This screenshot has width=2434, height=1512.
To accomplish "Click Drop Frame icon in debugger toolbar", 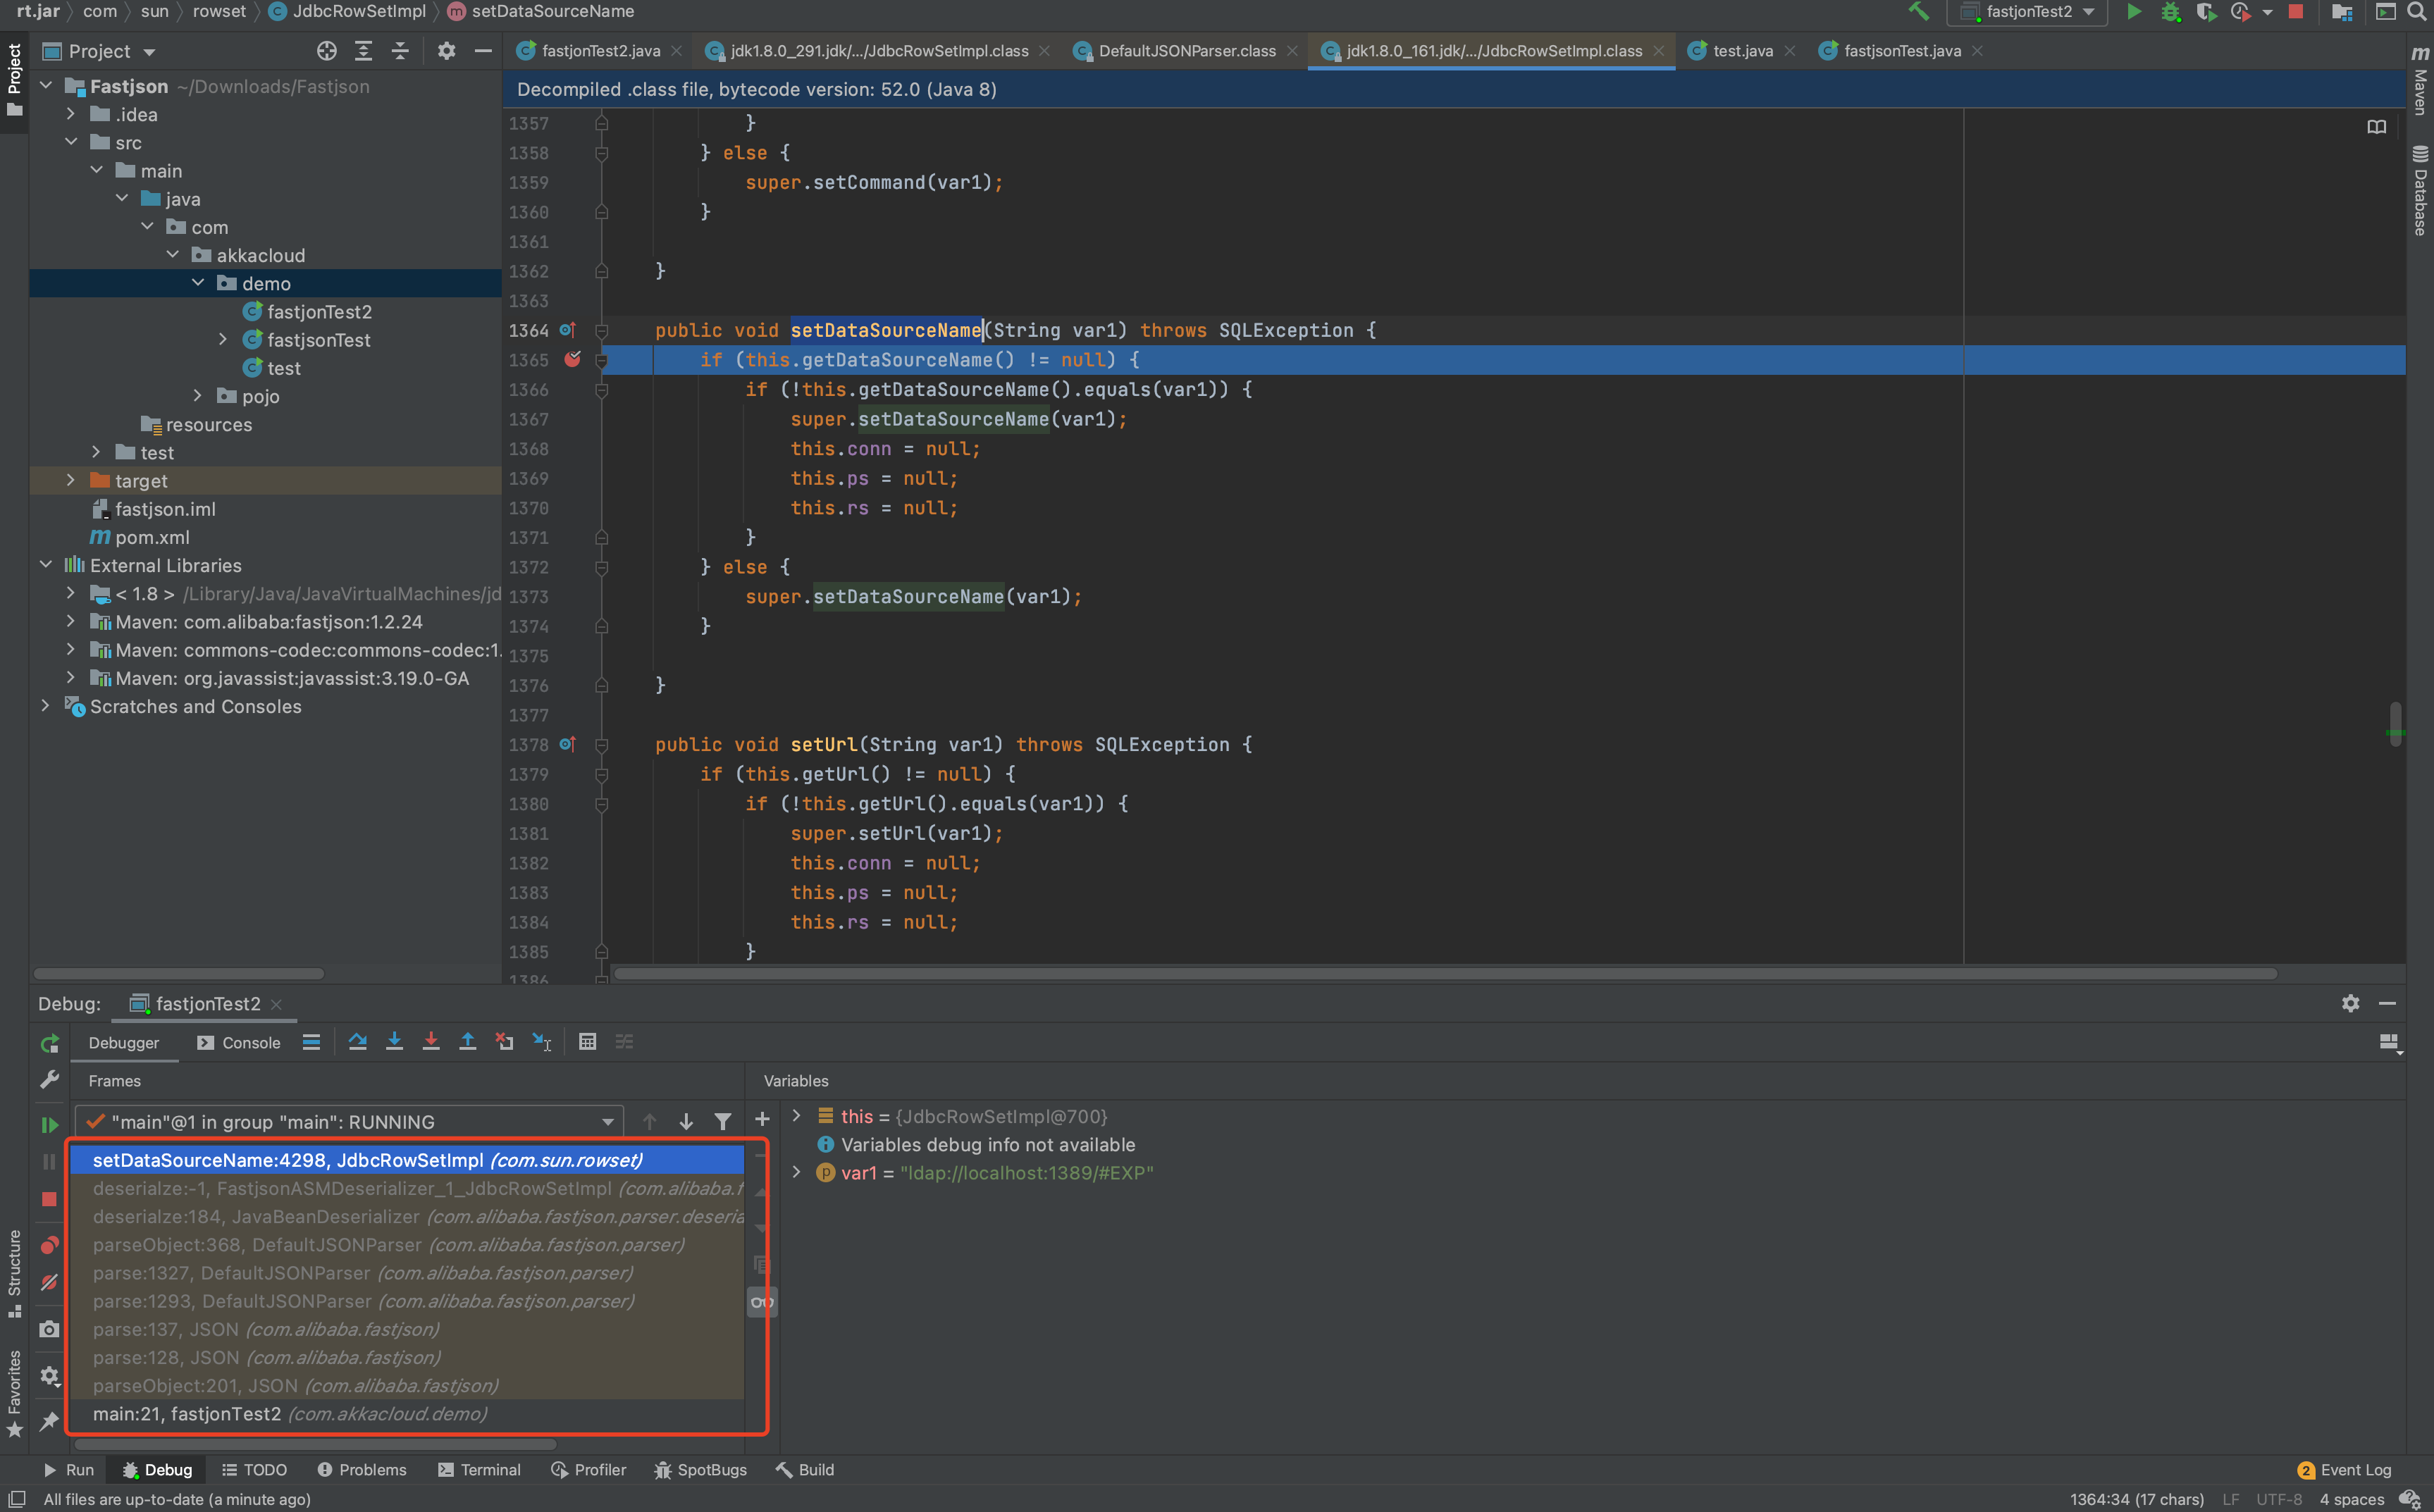I will [x=504, y=1042].
